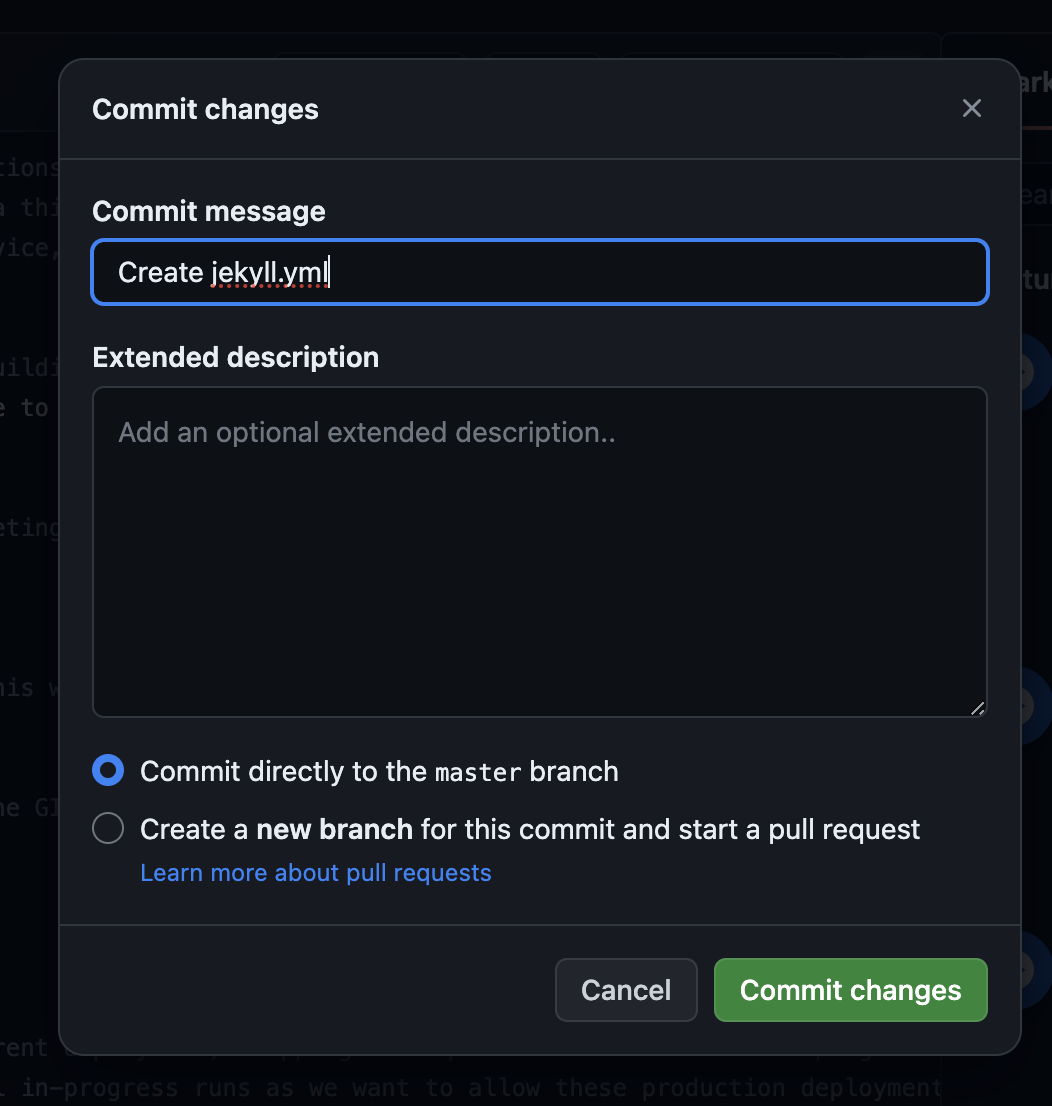Click inside the Extended description textarea
The width and height of the screenshot is (1052, 1106).
pyautogui.click(x=540, y=552)
